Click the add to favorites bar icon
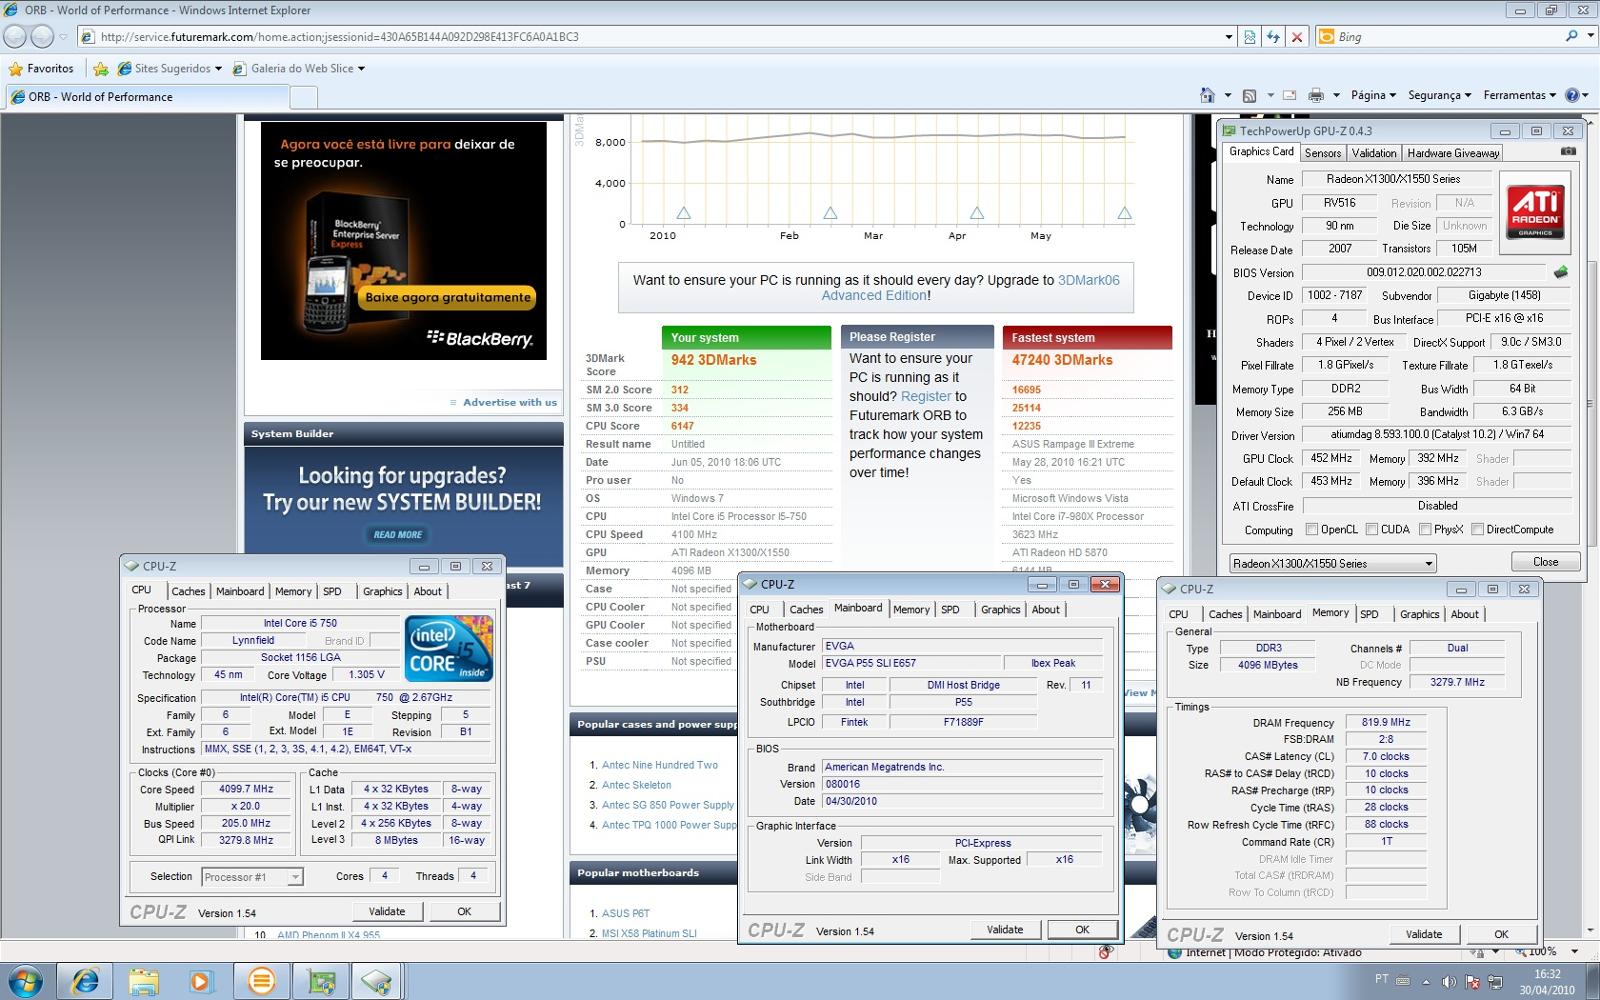Screen dimensions: 1600x1000 click(x=101, y=69)
